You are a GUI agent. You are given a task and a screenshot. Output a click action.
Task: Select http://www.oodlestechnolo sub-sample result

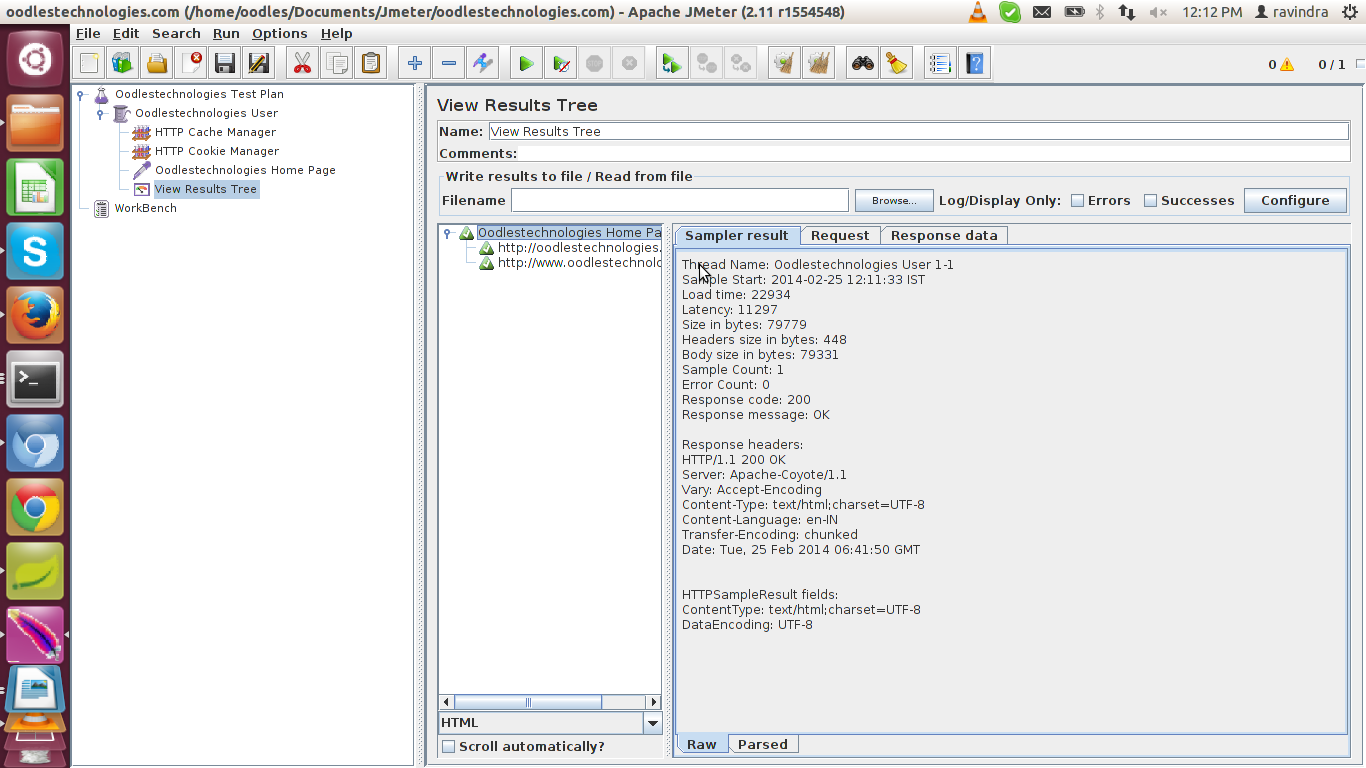[579, 263]
